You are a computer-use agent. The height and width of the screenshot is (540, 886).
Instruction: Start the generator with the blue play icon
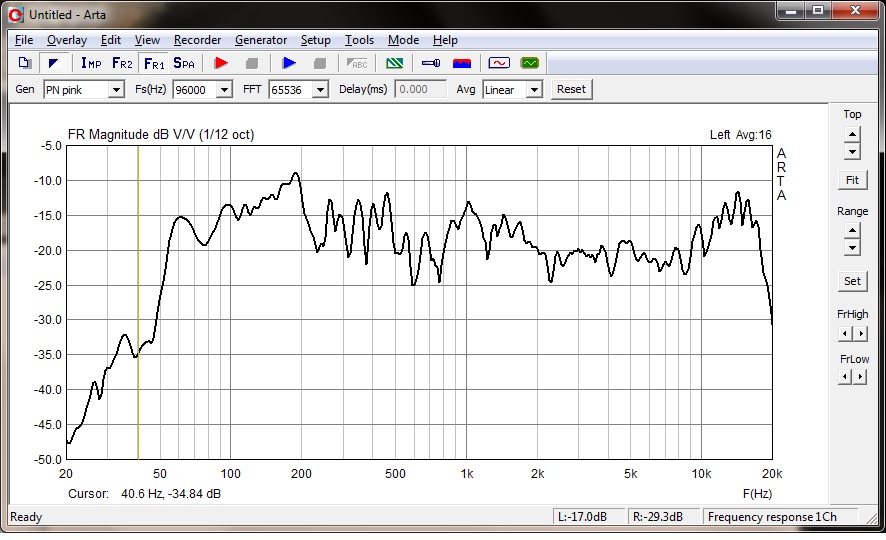coord(289,63)
